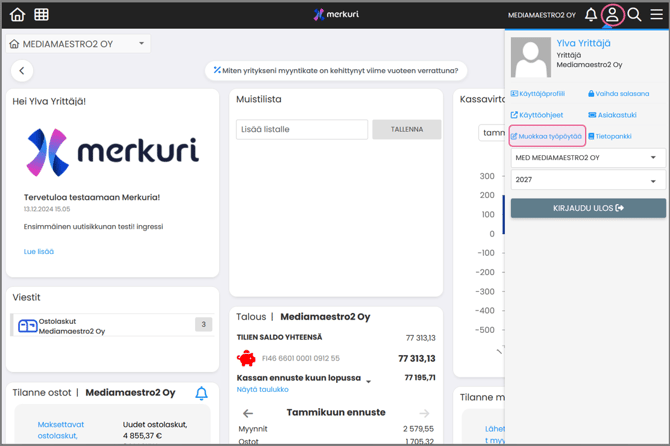Click the Lue lisää link
Image resolution: width=670 pixels, height=446 pixels.
click(39, 252)
